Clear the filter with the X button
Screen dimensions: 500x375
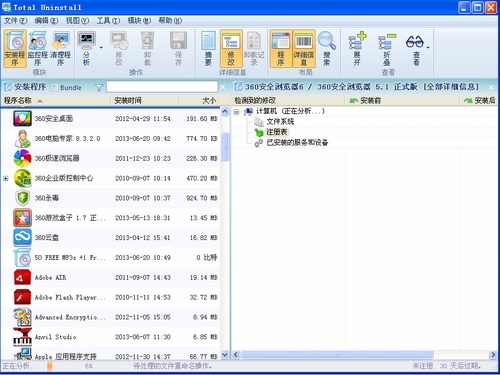point(223,87)
